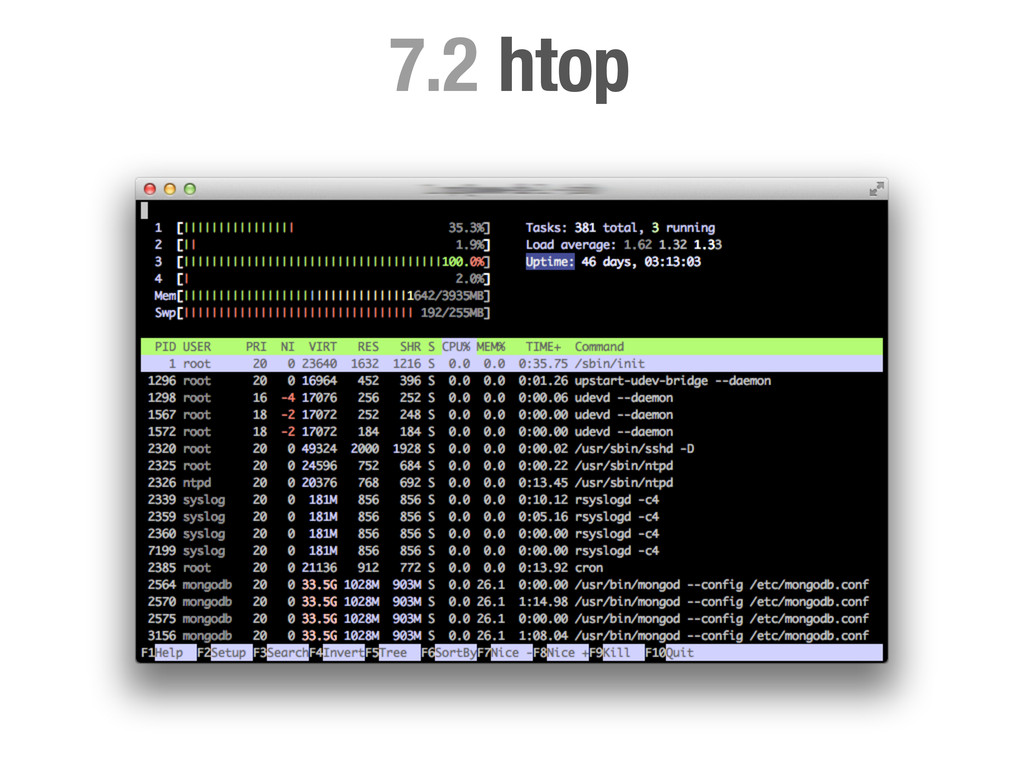This screenshot has height=768, width=1024.
Task: Activate F3 Search in the footer
Action: click(x=281, y=652)
